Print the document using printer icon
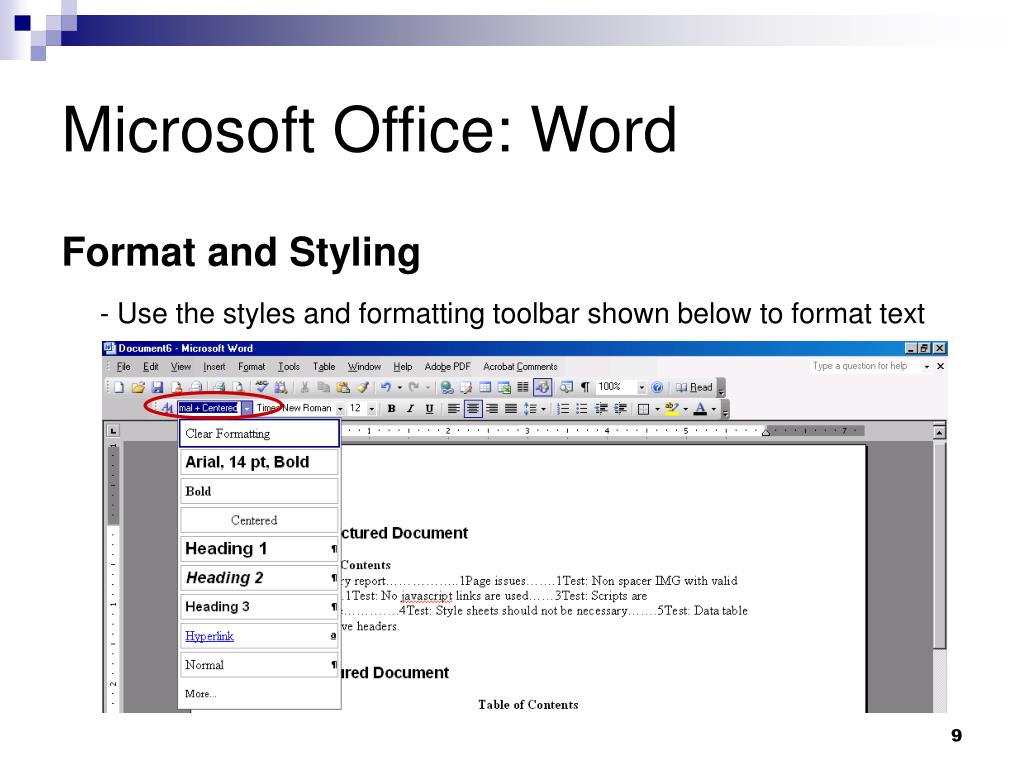The width and height of the screenshot is (1024, 768). coord(218,387)
